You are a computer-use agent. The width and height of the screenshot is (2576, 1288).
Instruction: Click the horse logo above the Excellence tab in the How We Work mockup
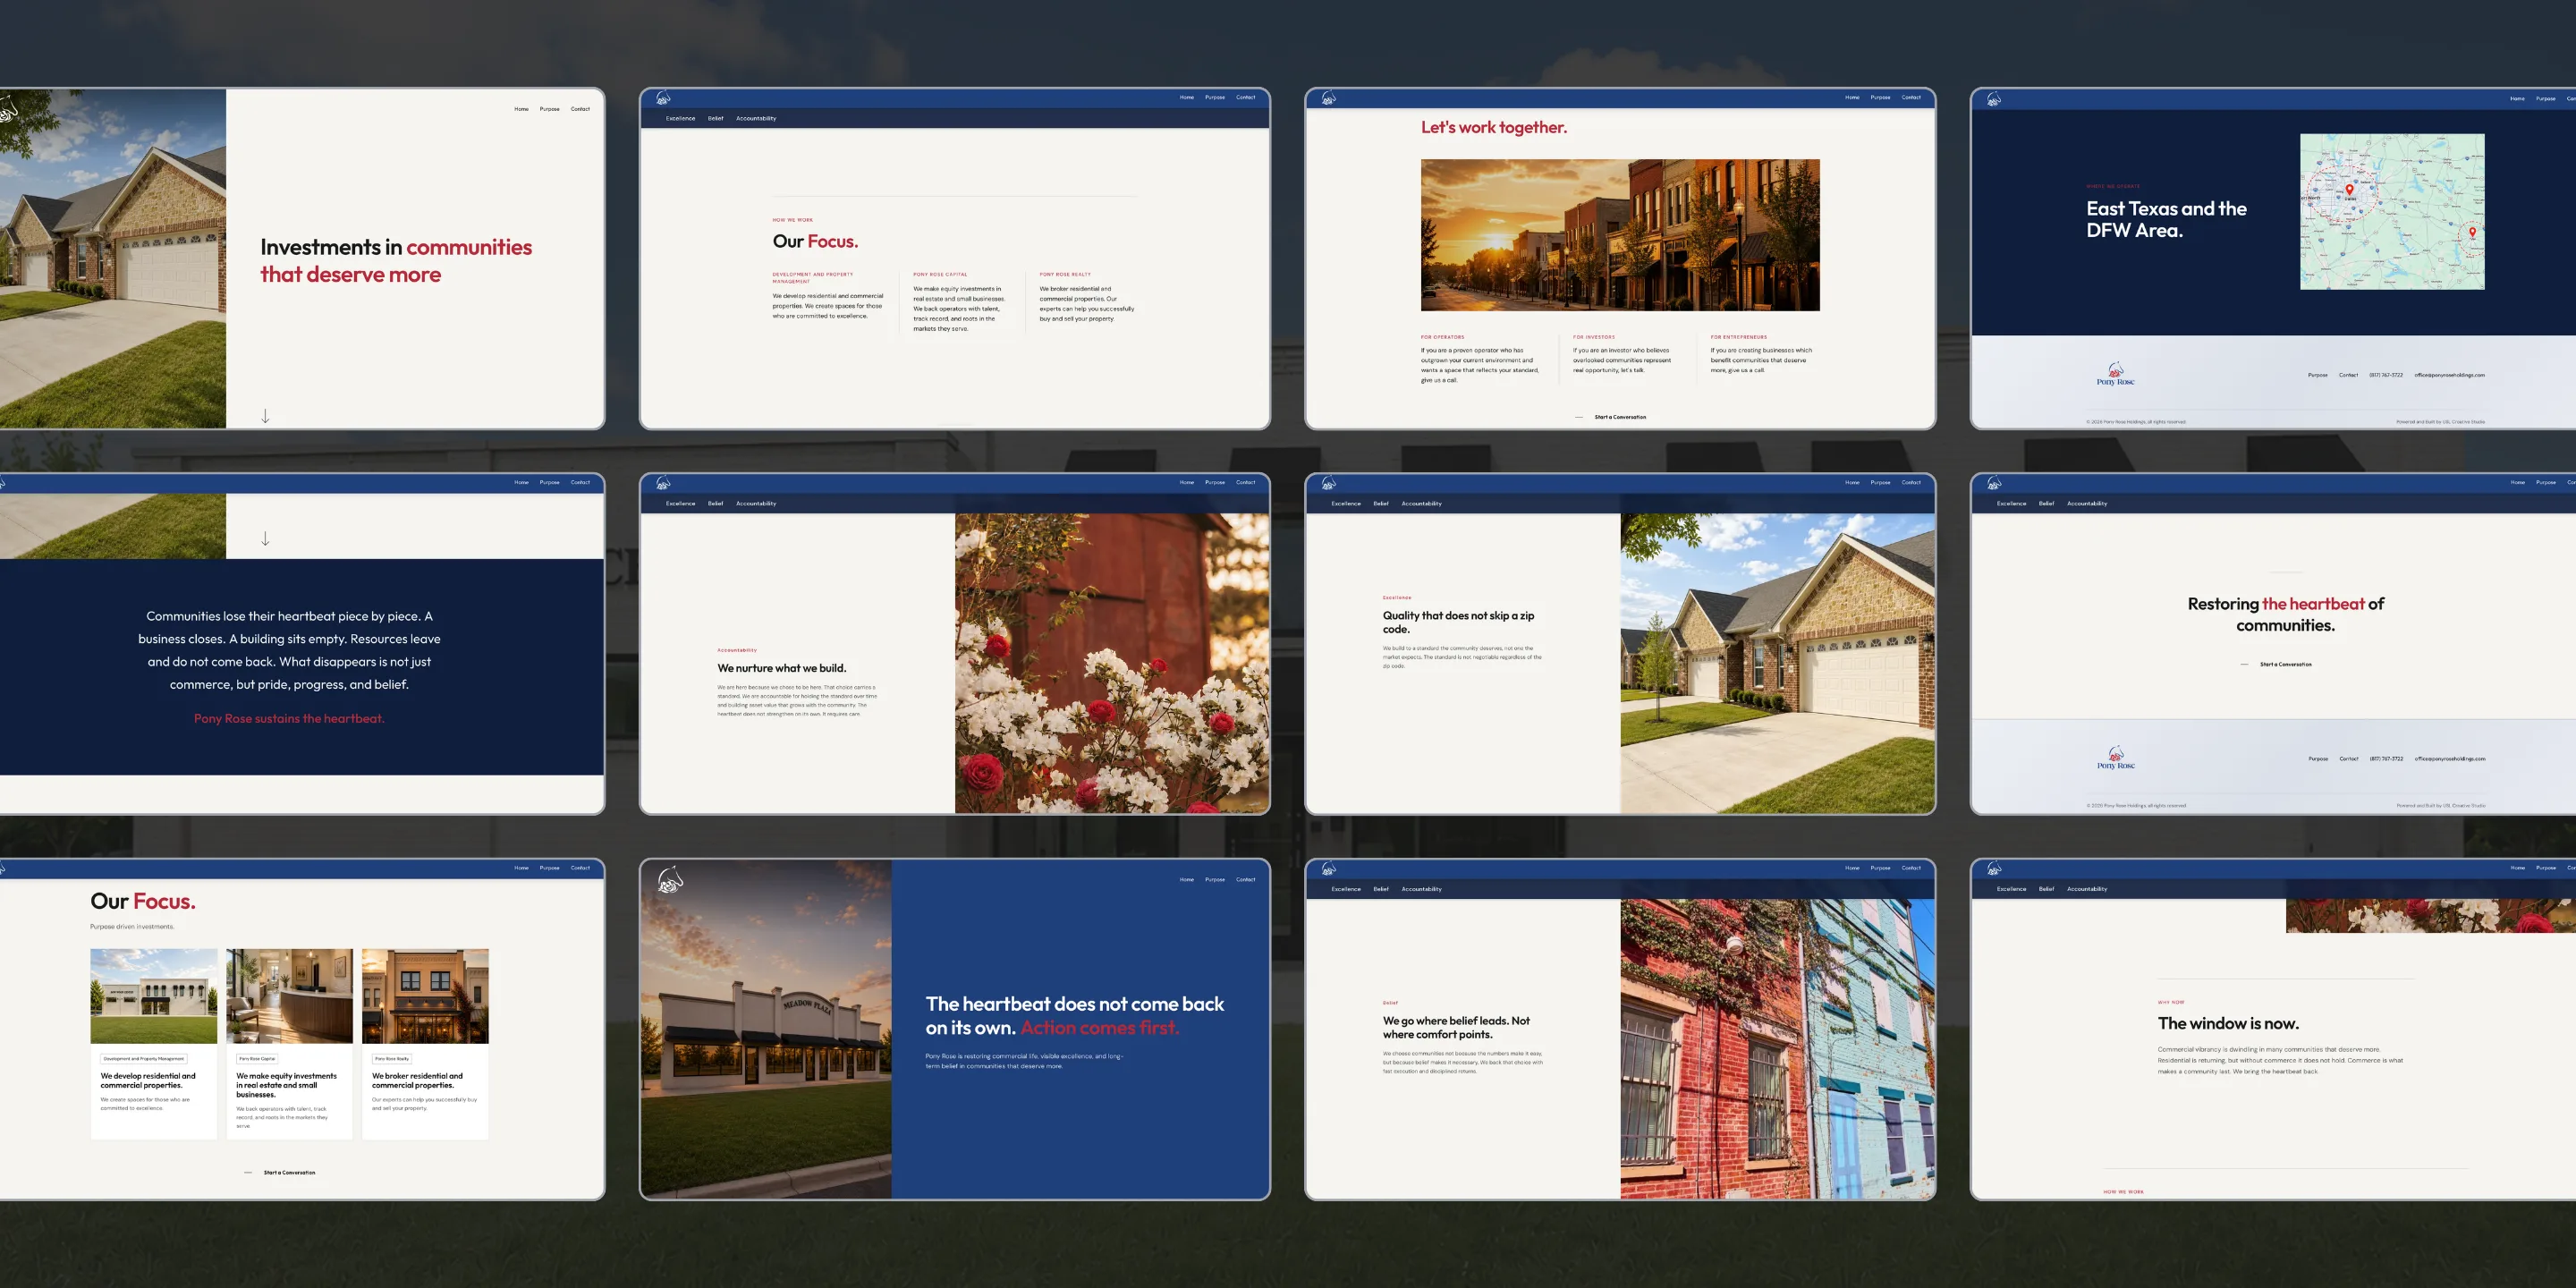663,98
